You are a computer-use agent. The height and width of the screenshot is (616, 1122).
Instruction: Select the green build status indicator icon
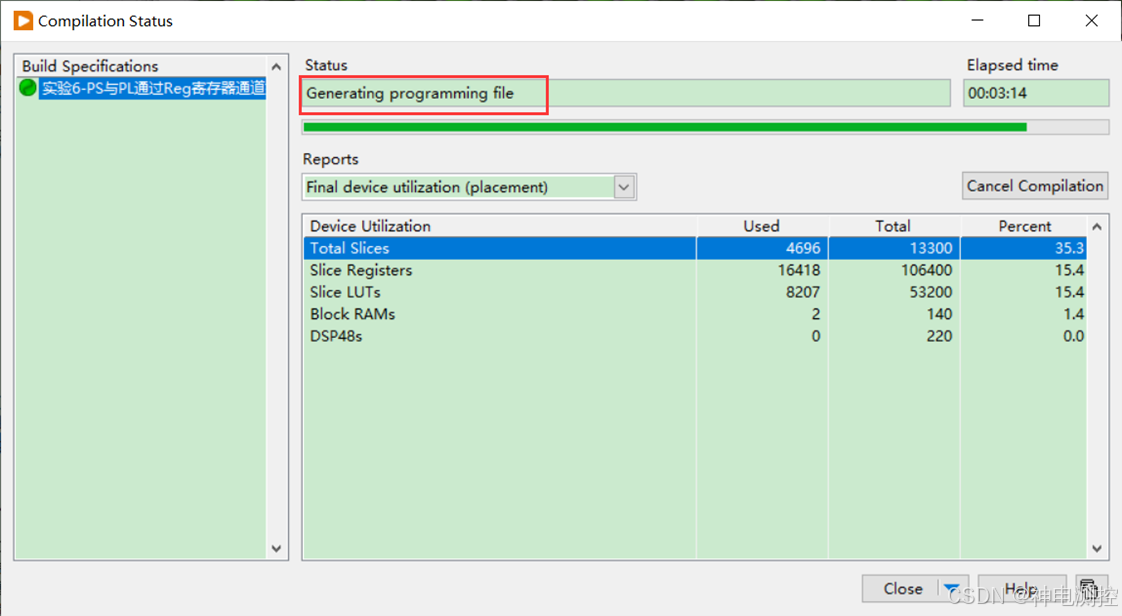(28, 88)
